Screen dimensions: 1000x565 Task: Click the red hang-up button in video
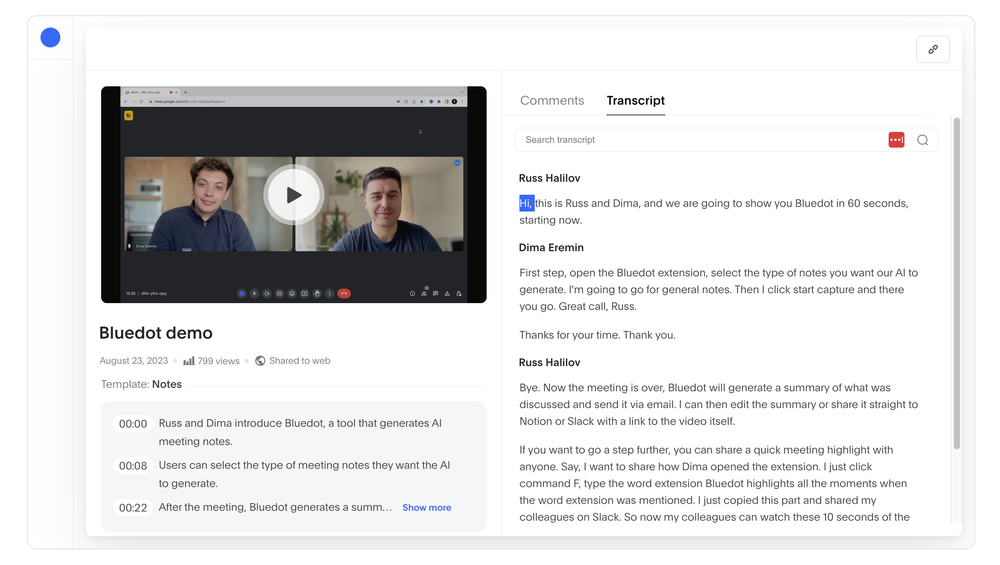pos(344,293)
